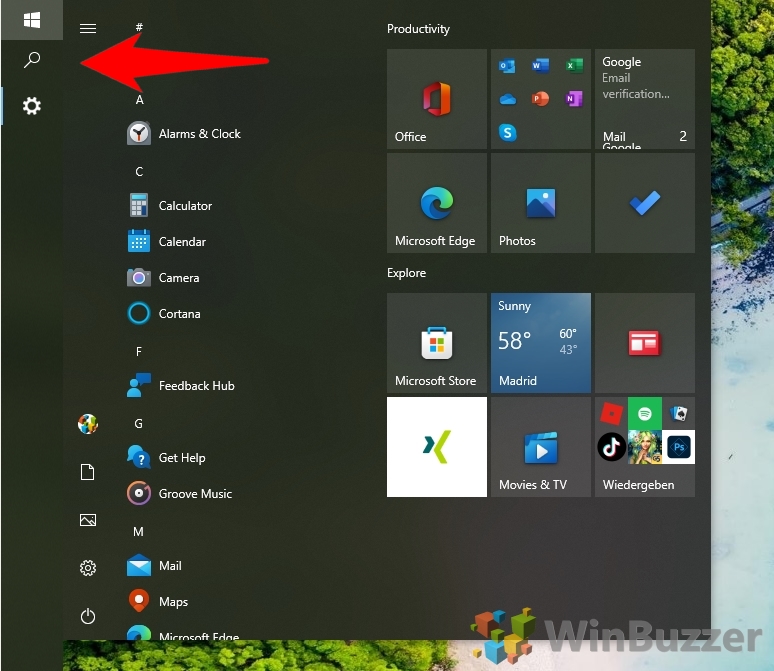This screenshot has width=774, height=671.
Task: Launch Get Help app
Action: (166, 458)
